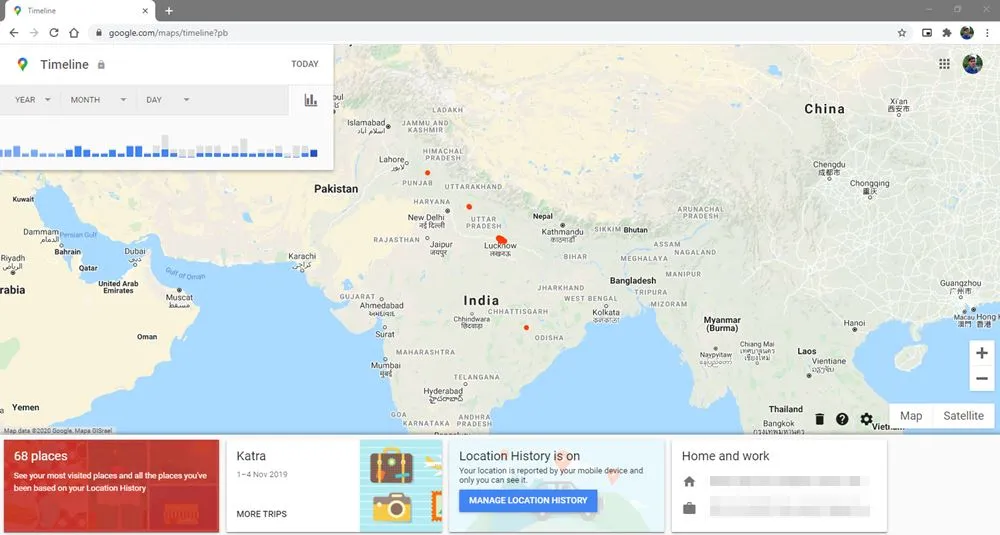The image size is (1000, 535).
Task: Click the New Delhi label on map
Action: tap(426, 221)
